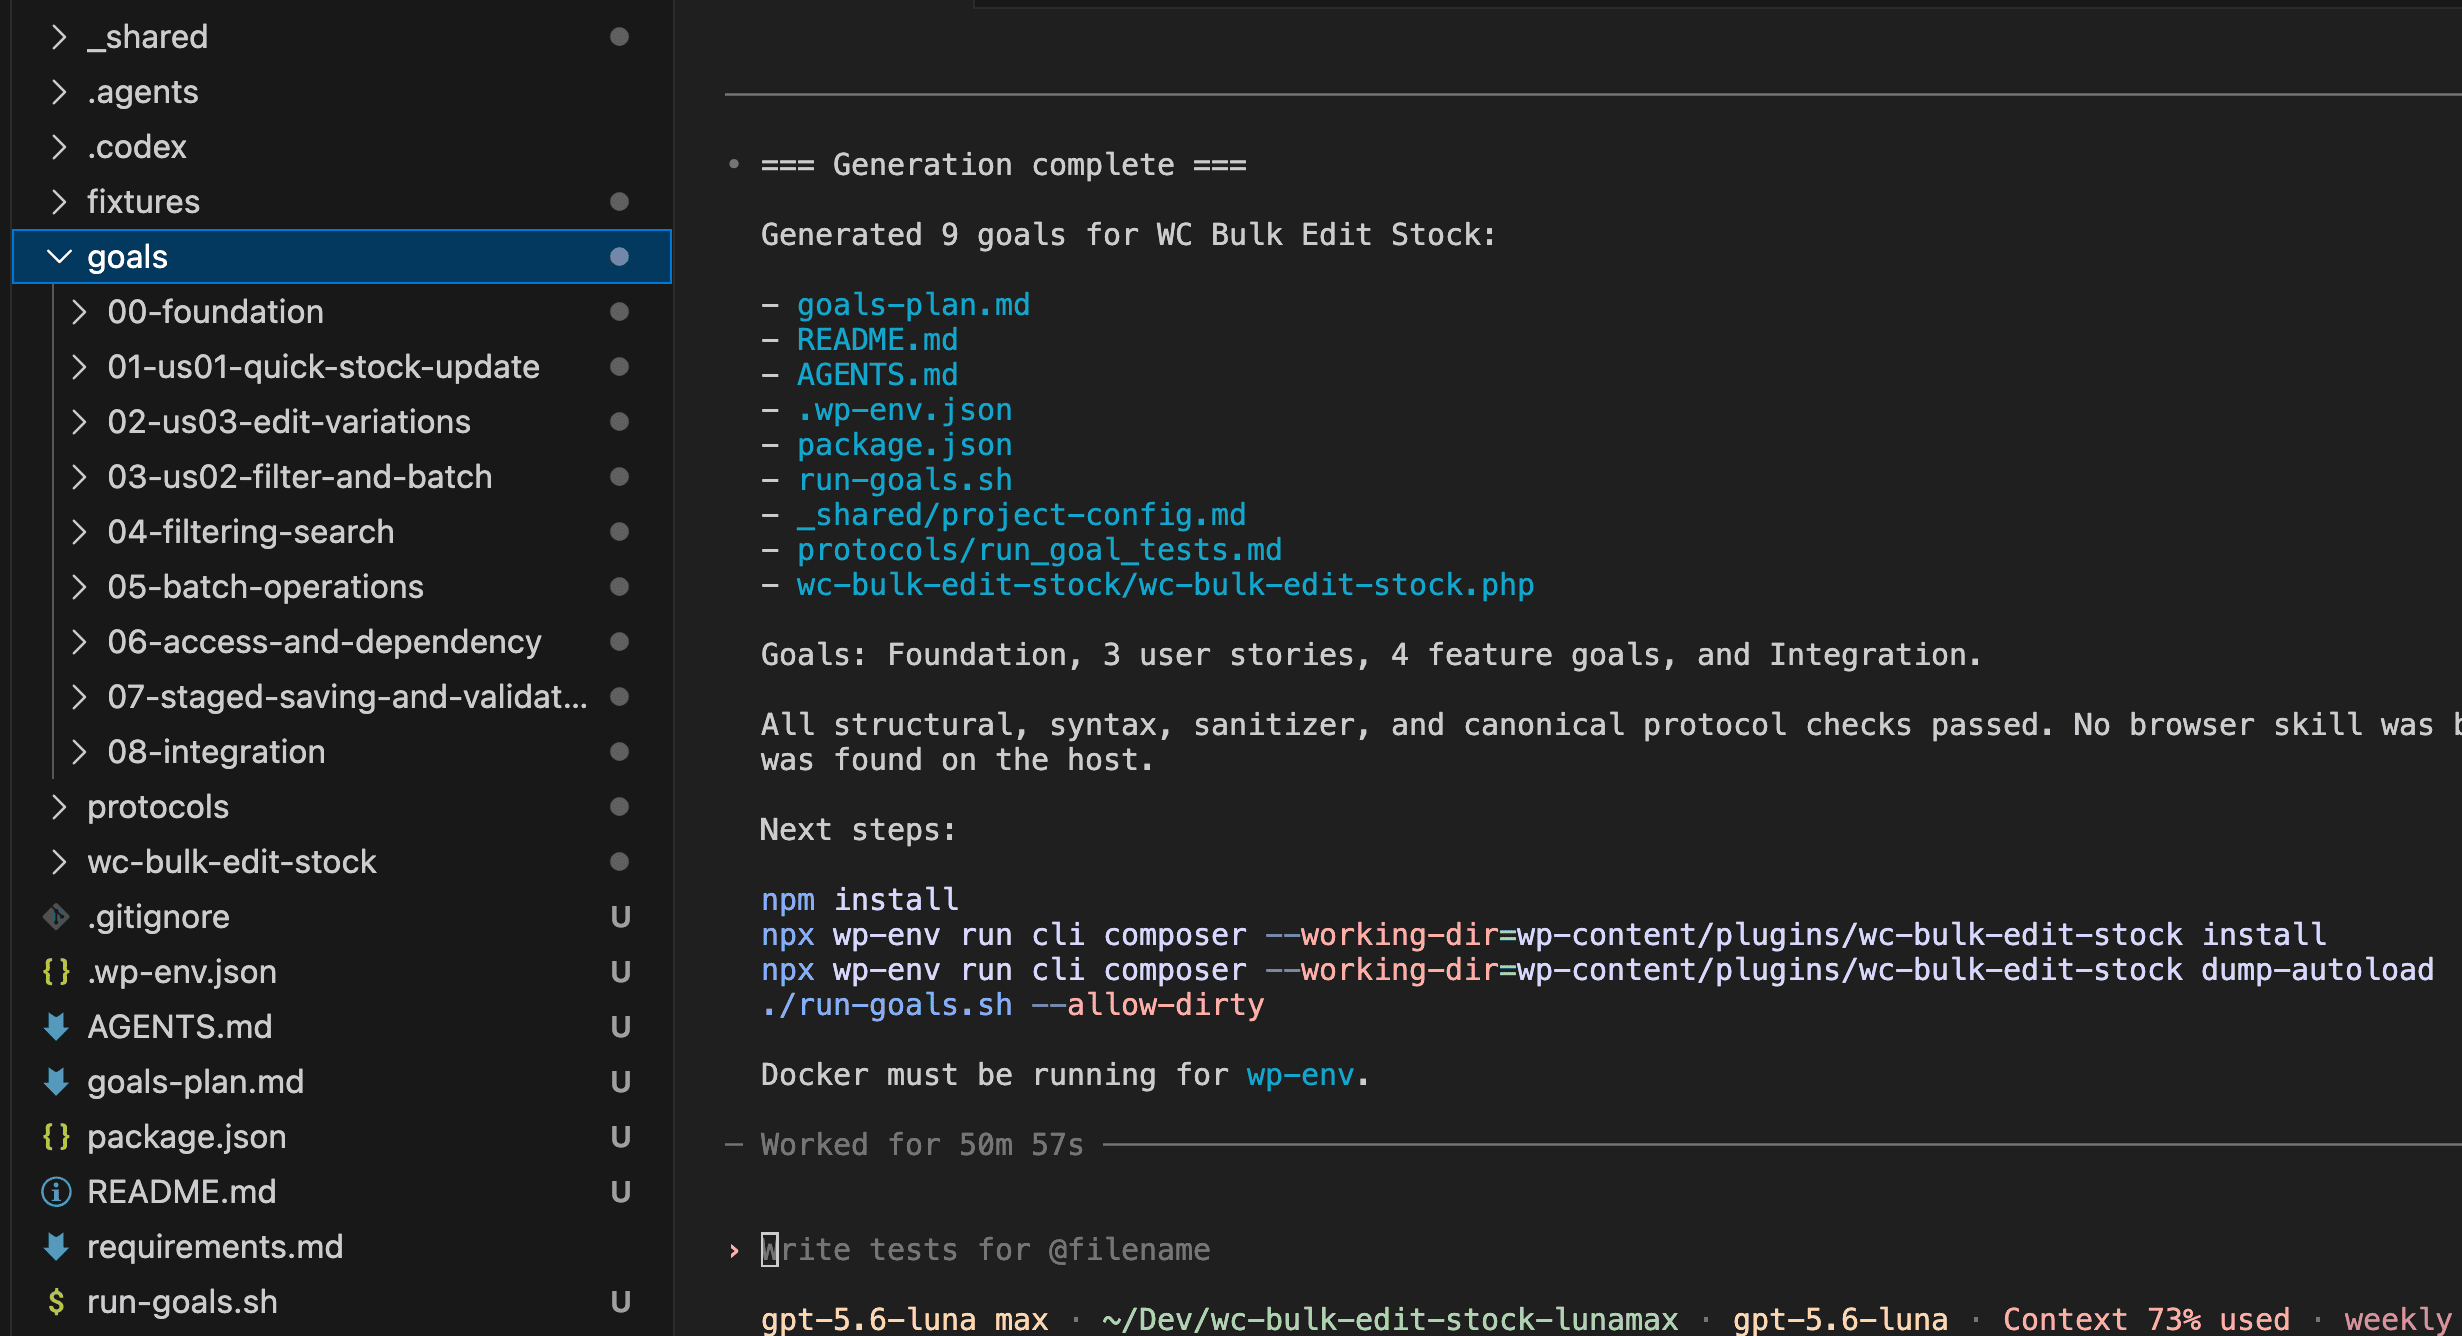Click the prompt arrow before the input line

pos(734,1250)
